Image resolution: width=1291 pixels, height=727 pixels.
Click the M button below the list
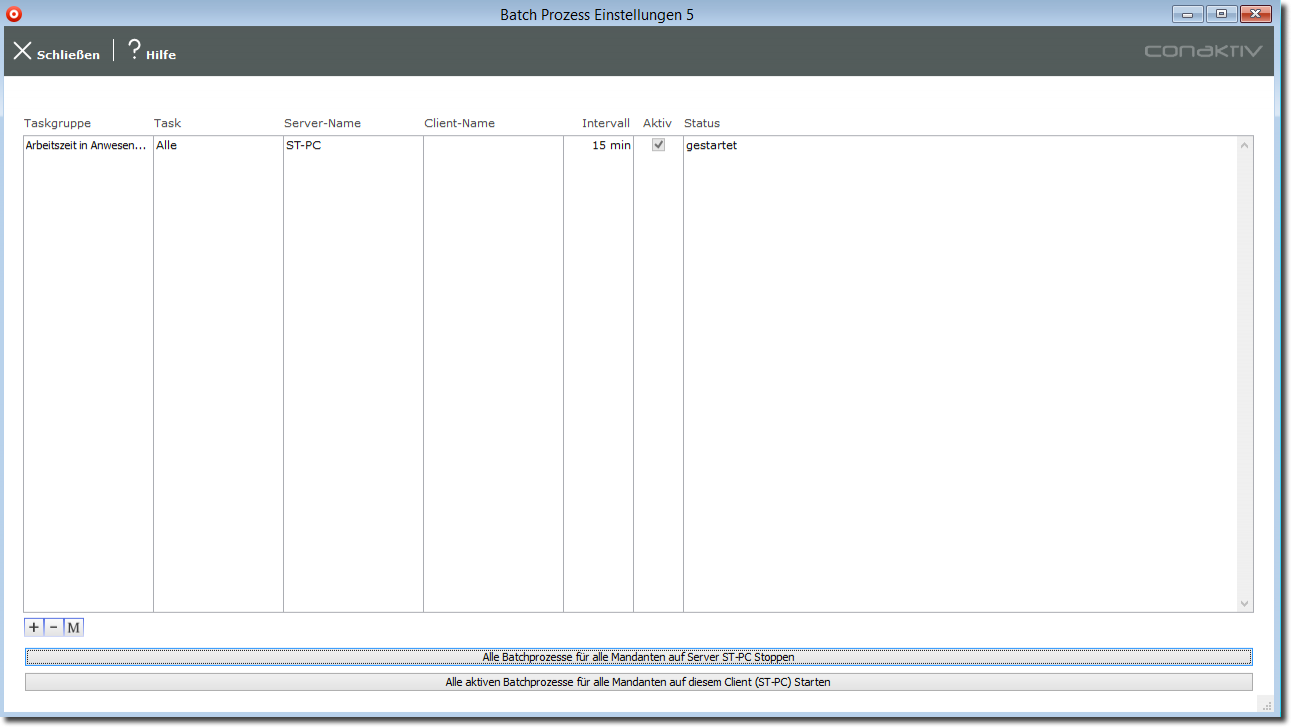tap(73, 627)
